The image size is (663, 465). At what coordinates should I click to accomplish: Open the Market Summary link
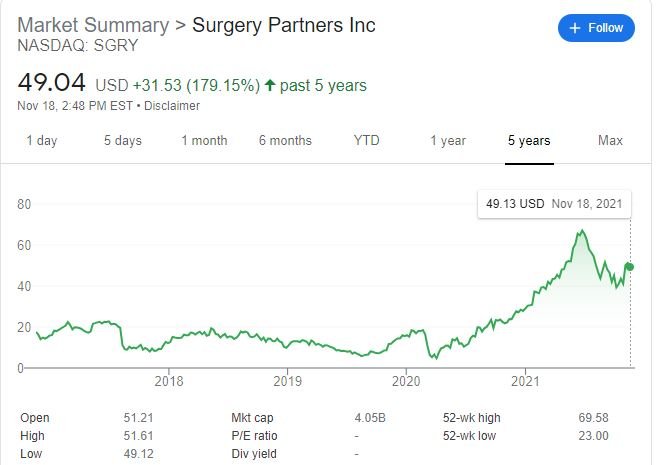[93, 25]
